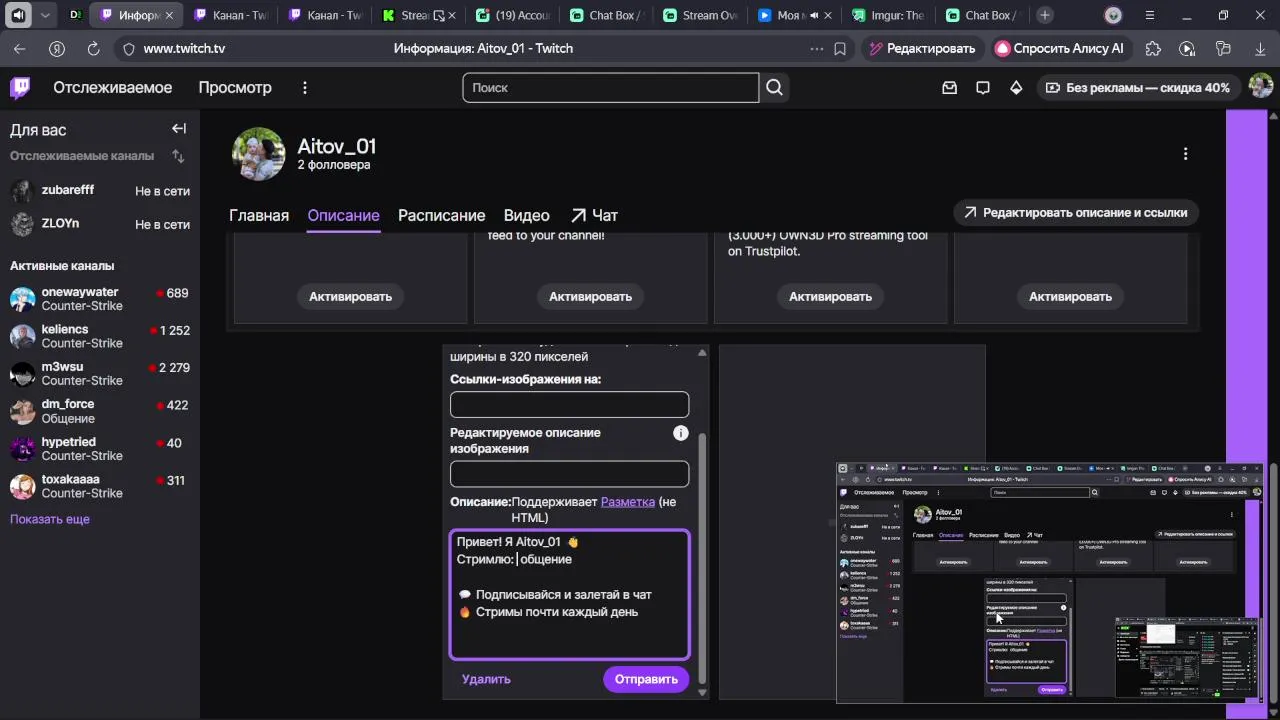
Task: Click "Без рекламы — скидка 40%" button
Action: click(x=1138, y=88)
